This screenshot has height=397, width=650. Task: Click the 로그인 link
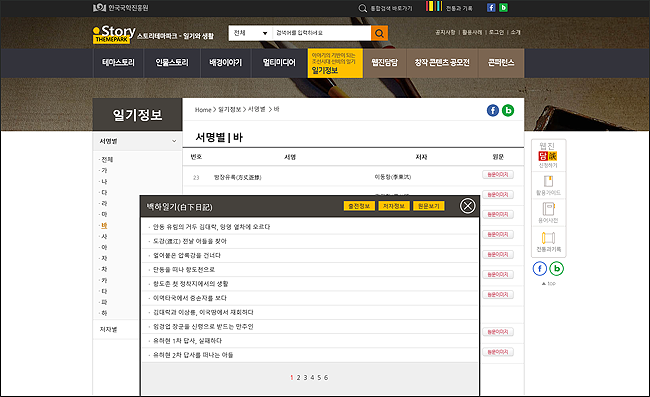point(496,32)
